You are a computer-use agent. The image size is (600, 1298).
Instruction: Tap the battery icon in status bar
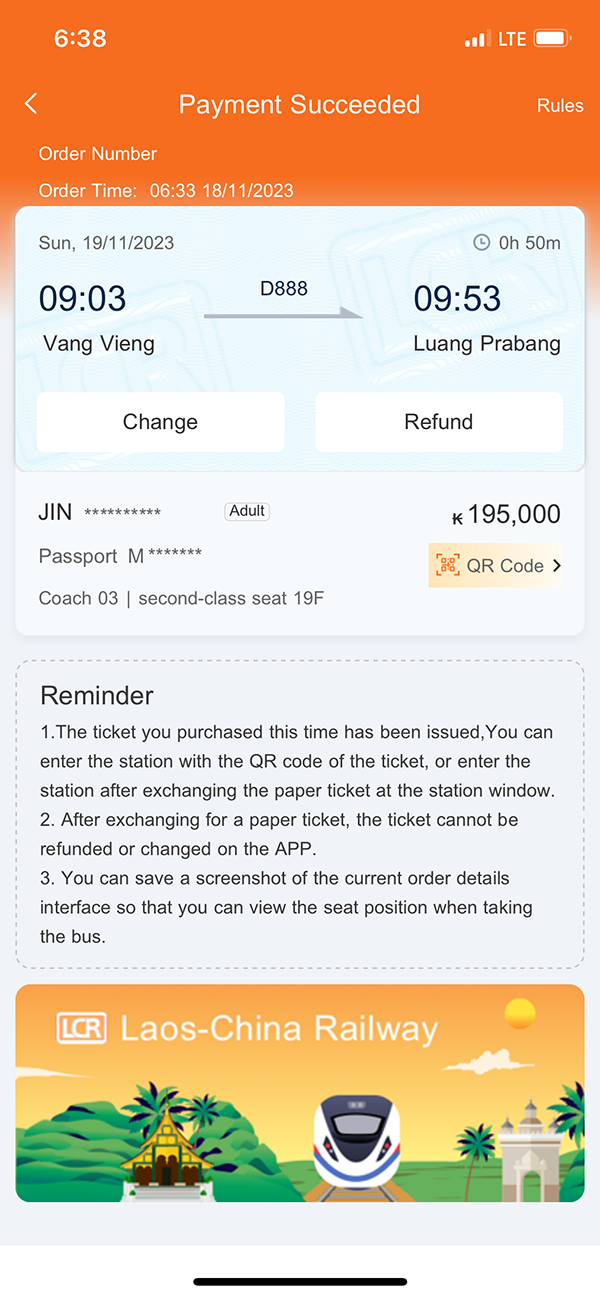(552, 39)
